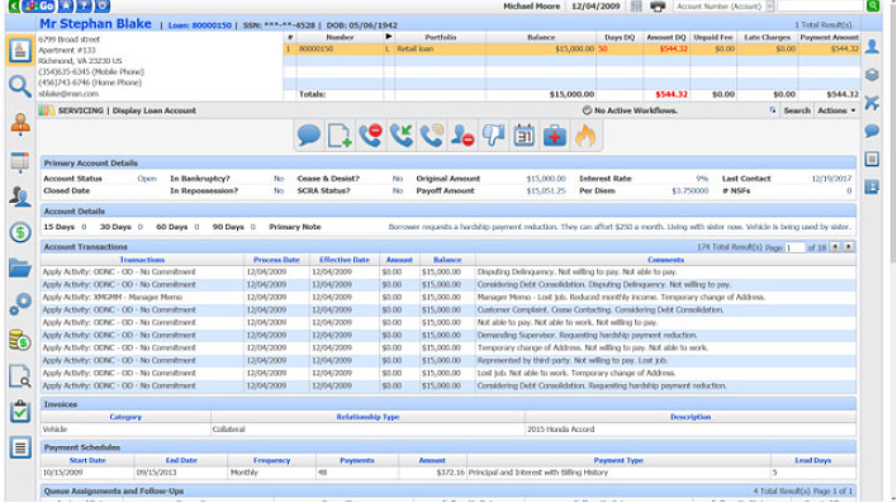896x502 pixels.
Task: Click the clipboard checkmark sidebar icon
Action: coord(19,411)
